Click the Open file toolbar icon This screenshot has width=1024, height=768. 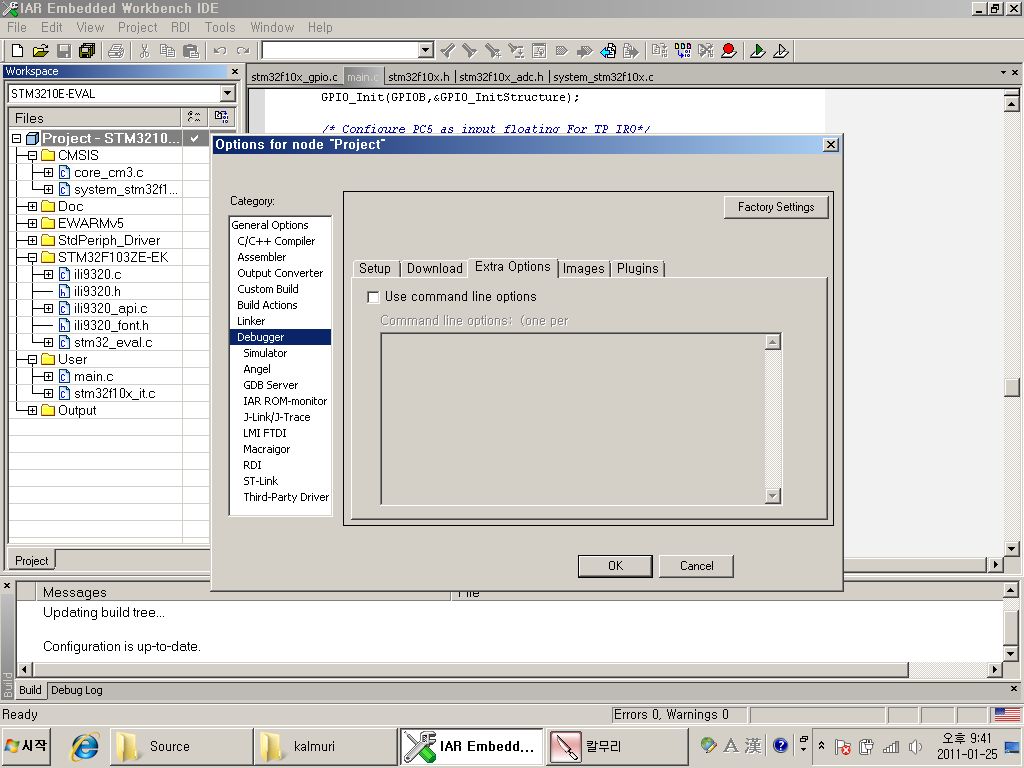click(40, 50)
